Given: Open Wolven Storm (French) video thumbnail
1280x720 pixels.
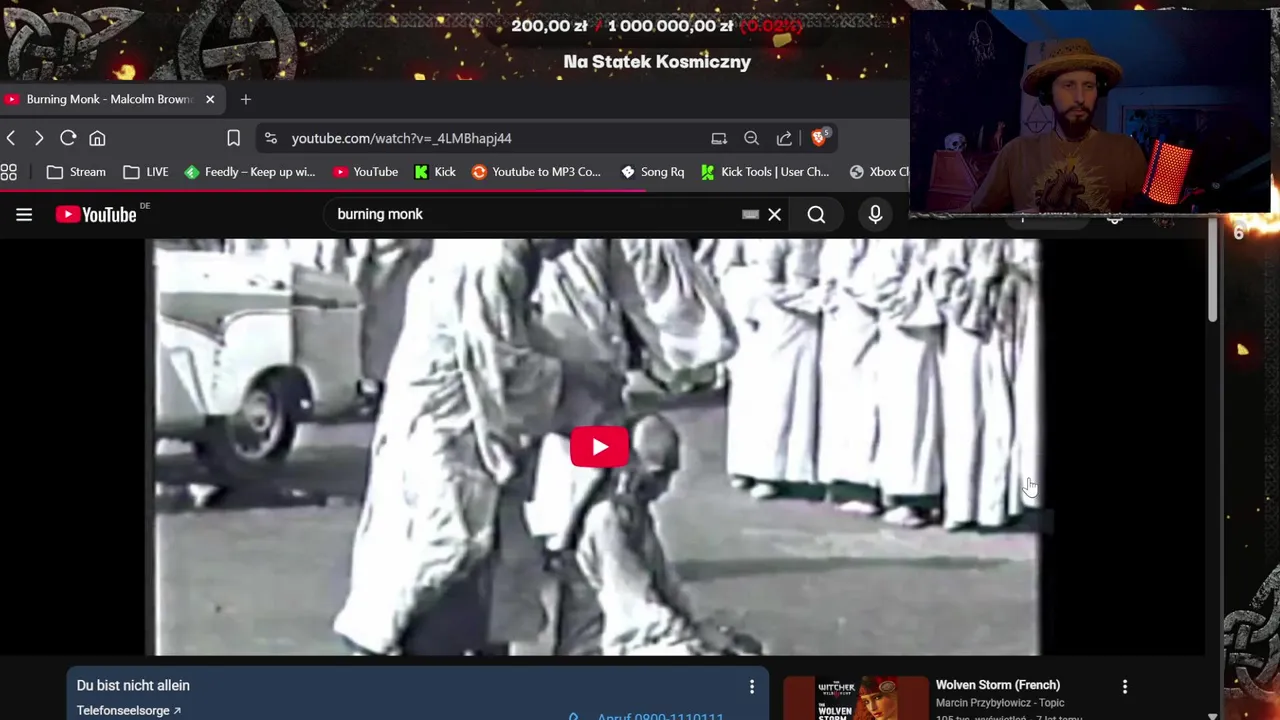Looking at the screenshot, I should [856, 699].
